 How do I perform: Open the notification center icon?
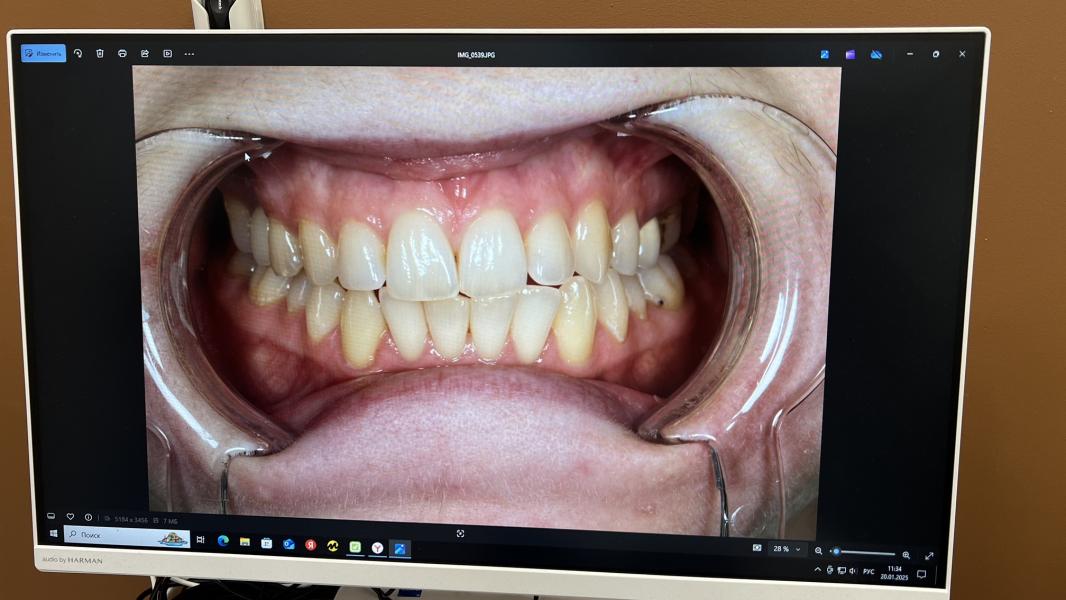(921, 574)
